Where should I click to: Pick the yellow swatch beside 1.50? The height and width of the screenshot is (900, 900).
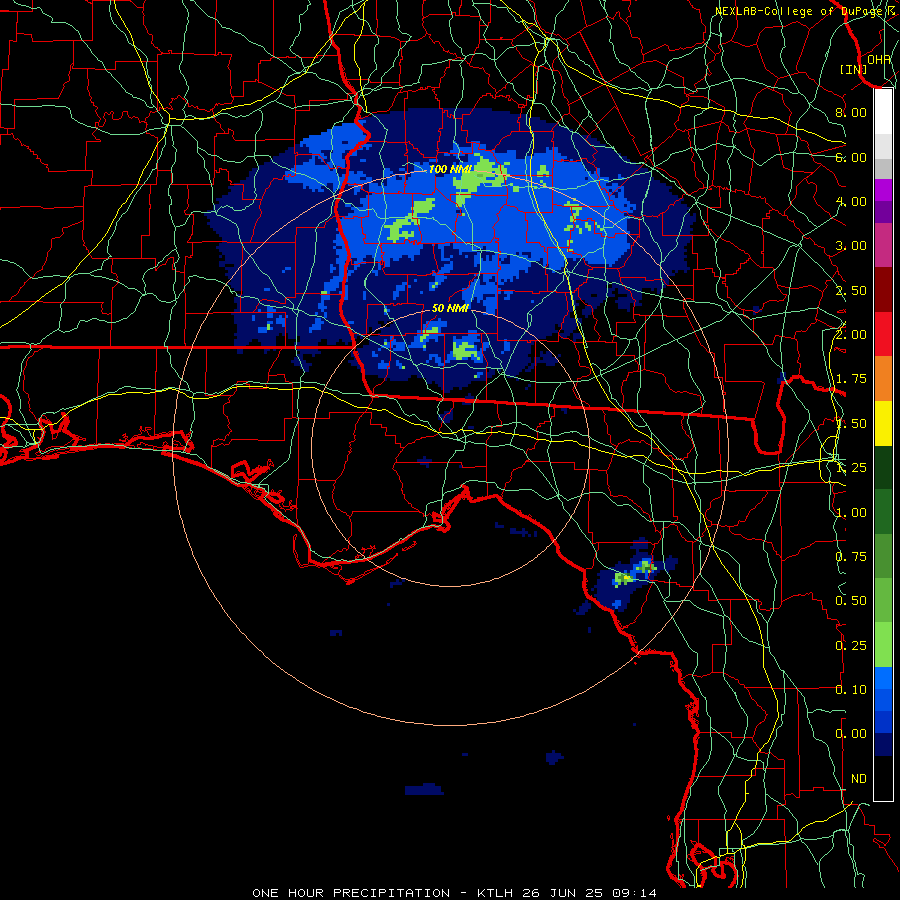coord(883,423)
